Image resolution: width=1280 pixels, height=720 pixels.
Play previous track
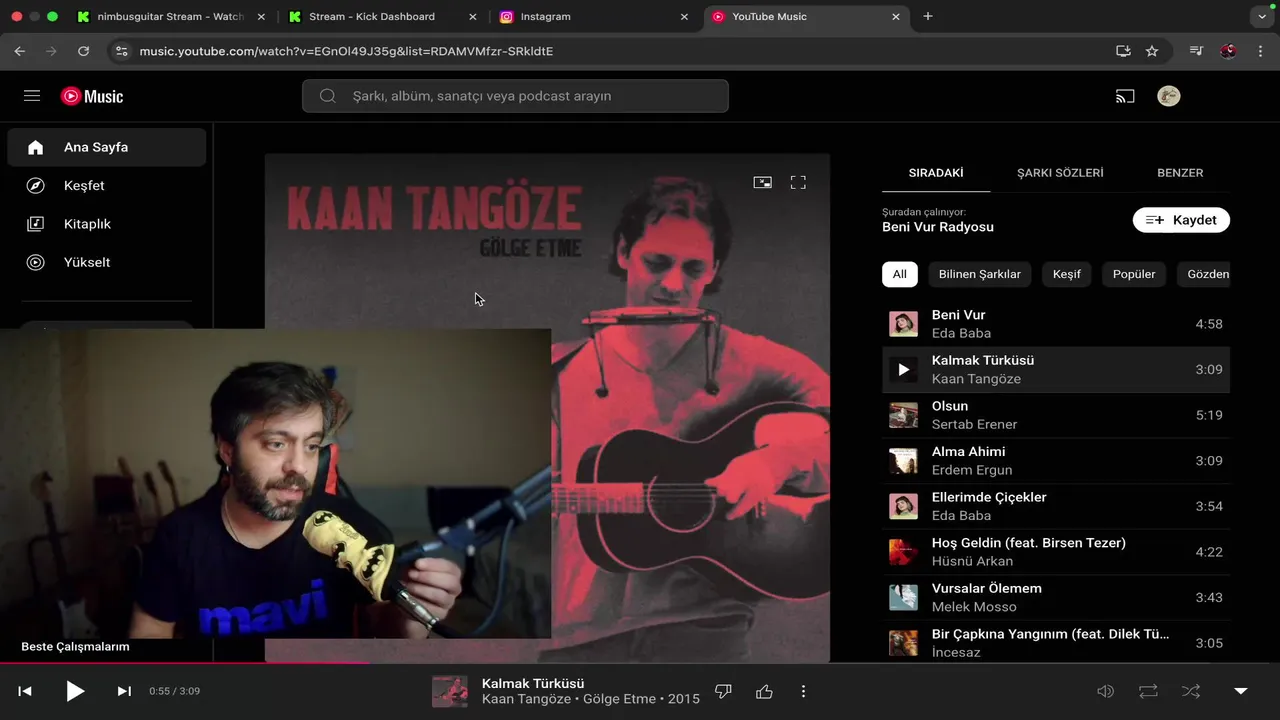click(25, 691)
